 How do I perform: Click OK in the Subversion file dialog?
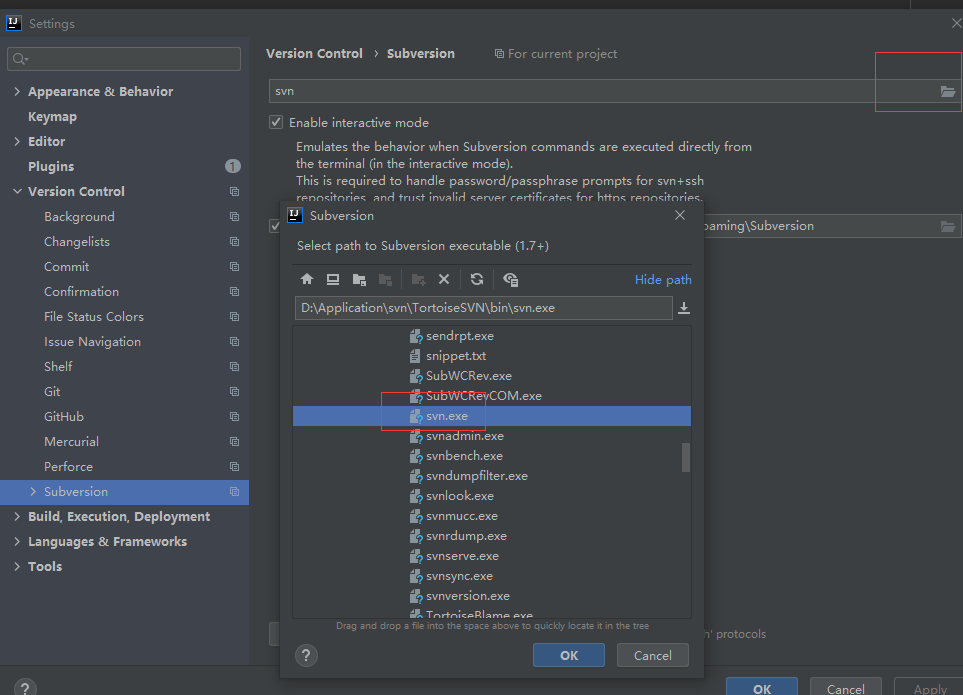point(569,655)
